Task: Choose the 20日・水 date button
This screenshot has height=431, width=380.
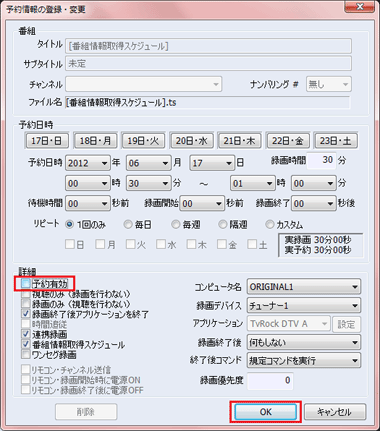Action: tap(192, 141)
